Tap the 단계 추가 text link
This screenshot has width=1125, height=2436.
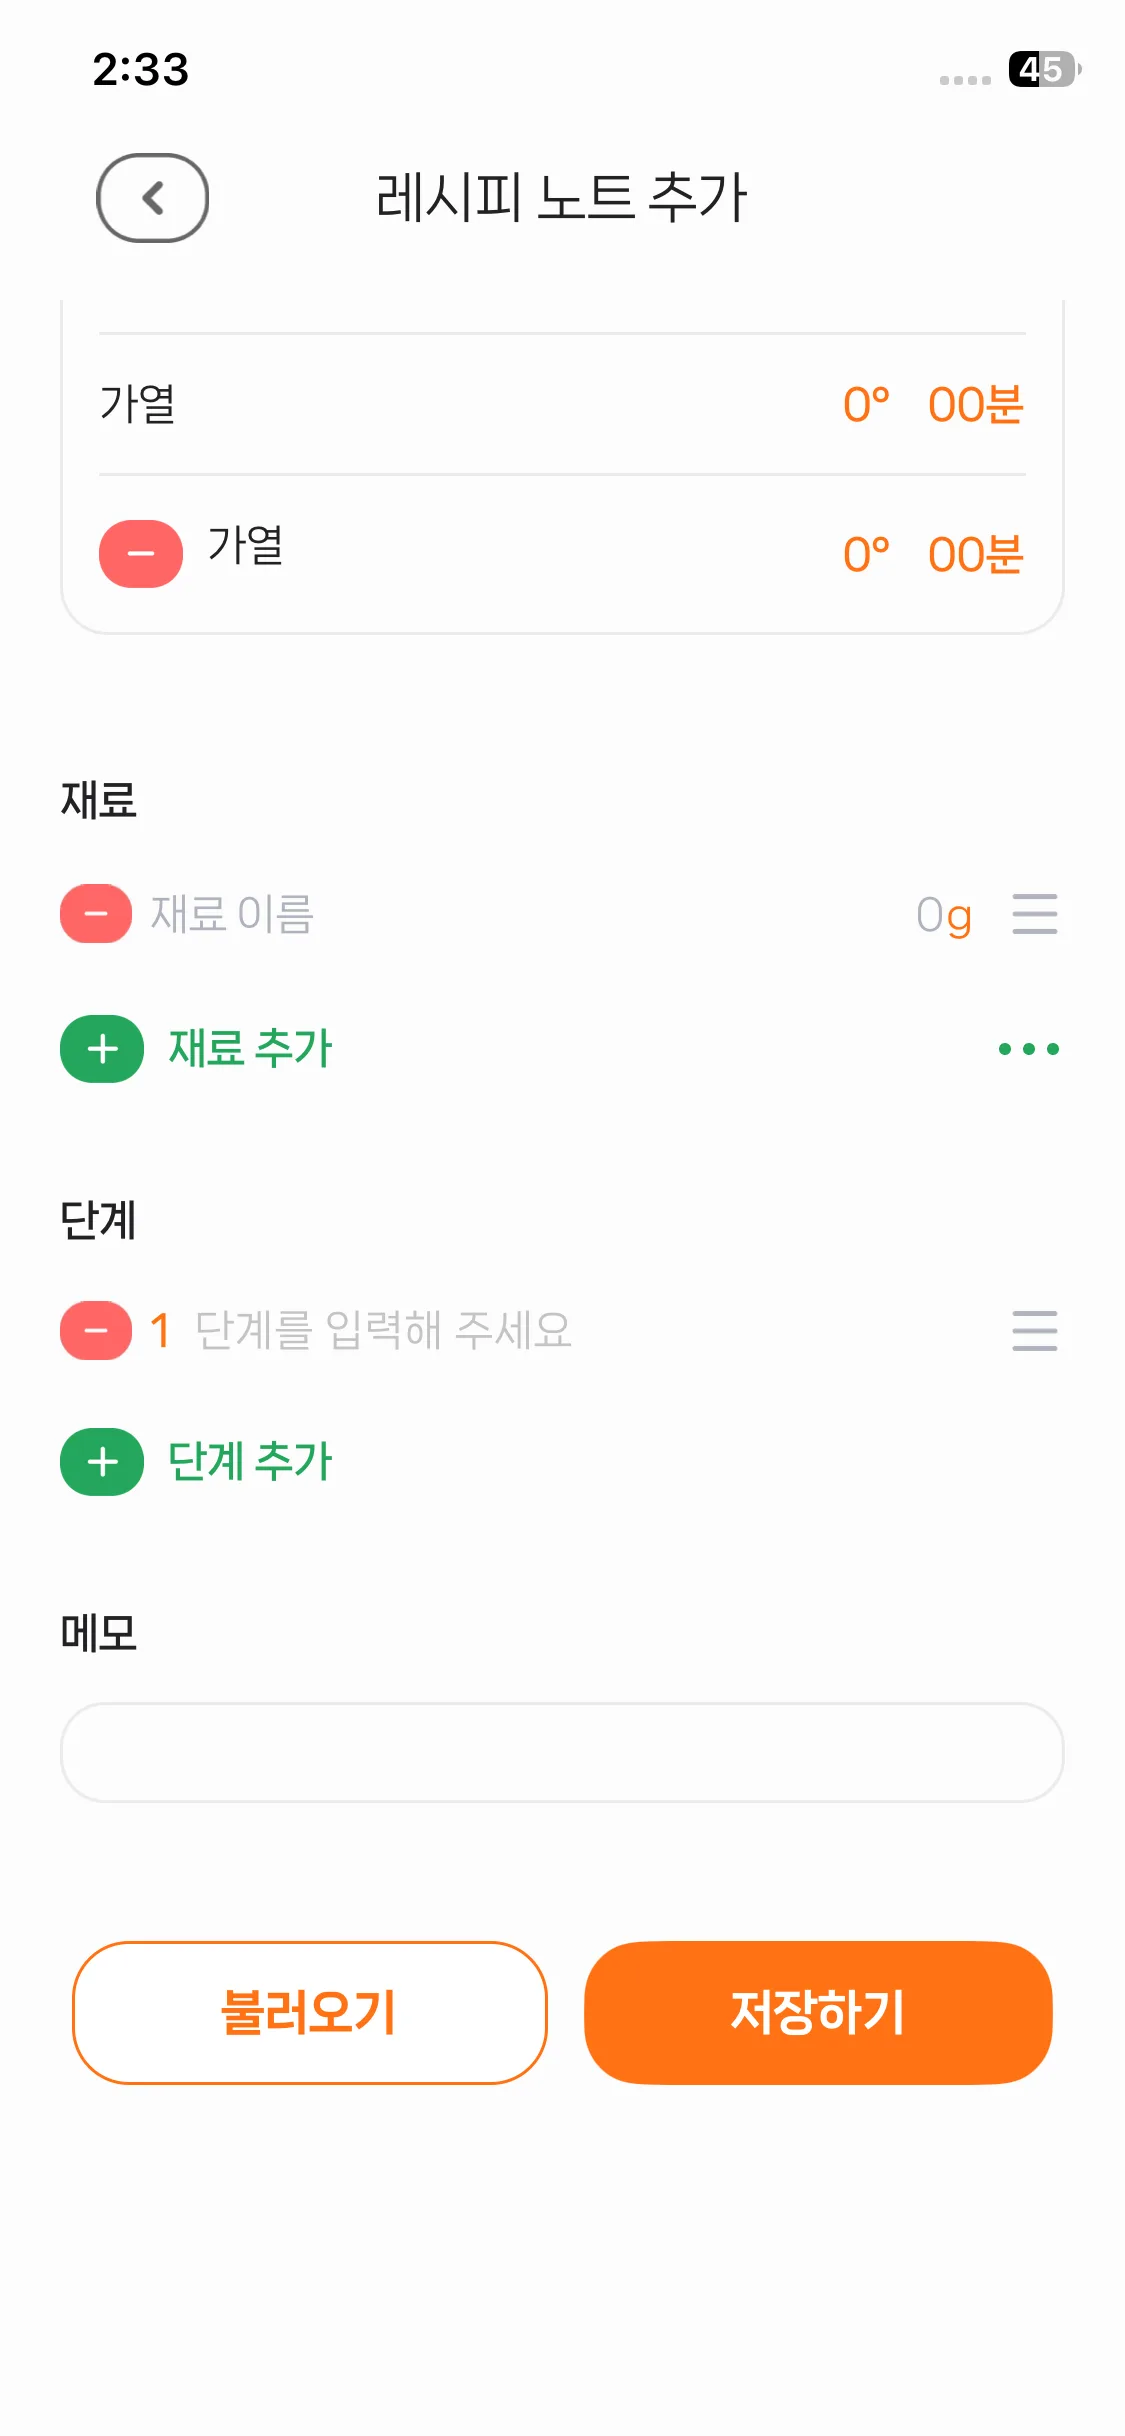coord(250,1462)
